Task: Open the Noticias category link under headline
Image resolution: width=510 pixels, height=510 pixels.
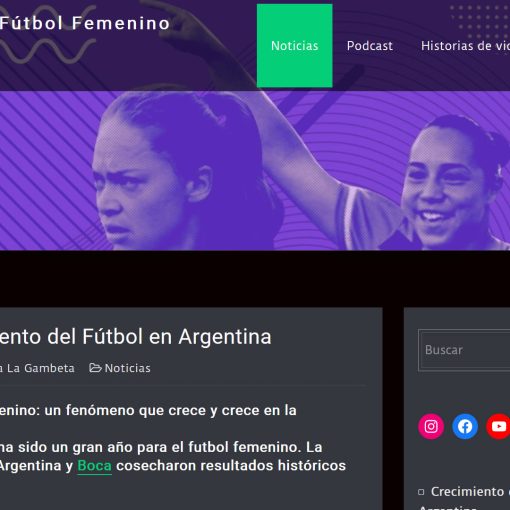Action: [127, 368]
